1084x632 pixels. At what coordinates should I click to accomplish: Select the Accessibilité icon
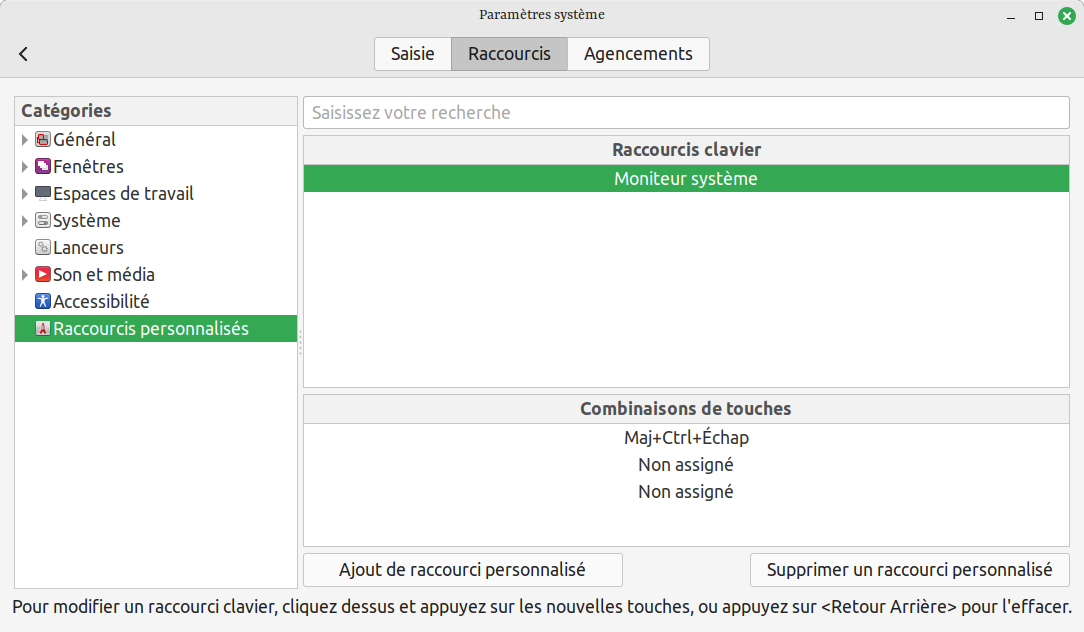tap(43, 302)
